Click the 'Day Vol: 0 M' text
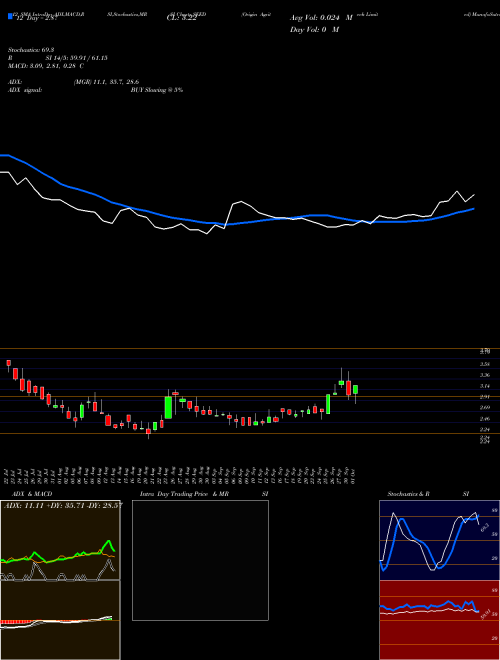Image resolution: width=500 pixels, height=660 pixels. coord(314,30)
